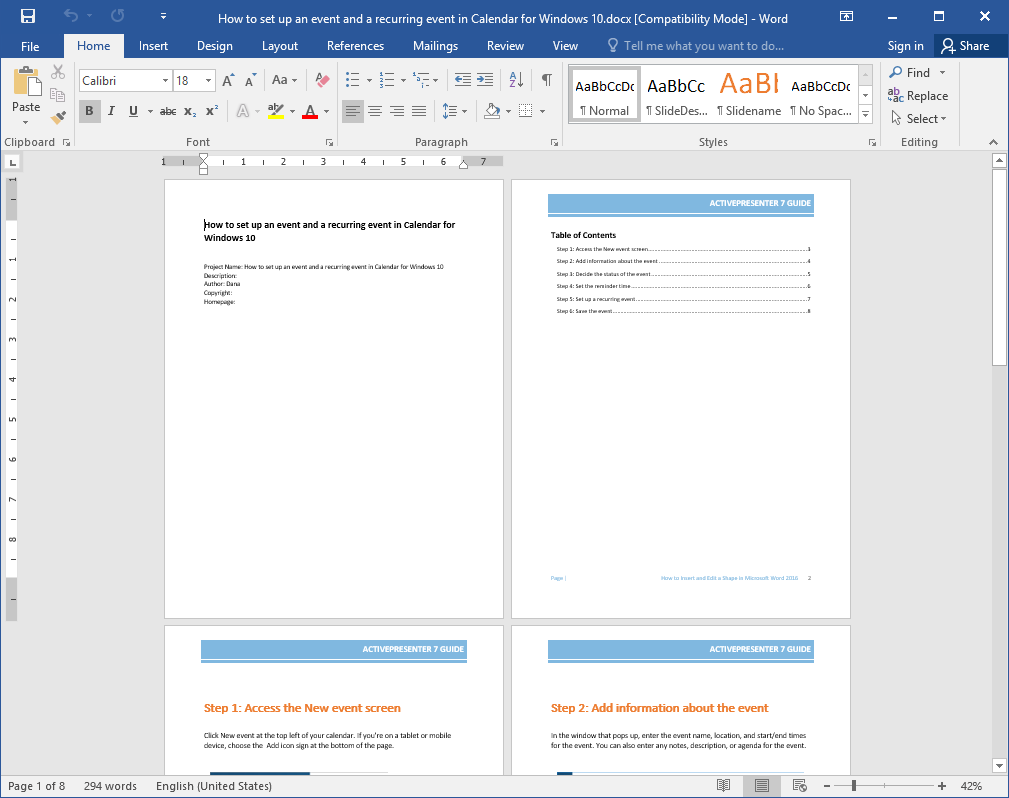
Task: Click the Format Painter brush icon
Action: 58,117
